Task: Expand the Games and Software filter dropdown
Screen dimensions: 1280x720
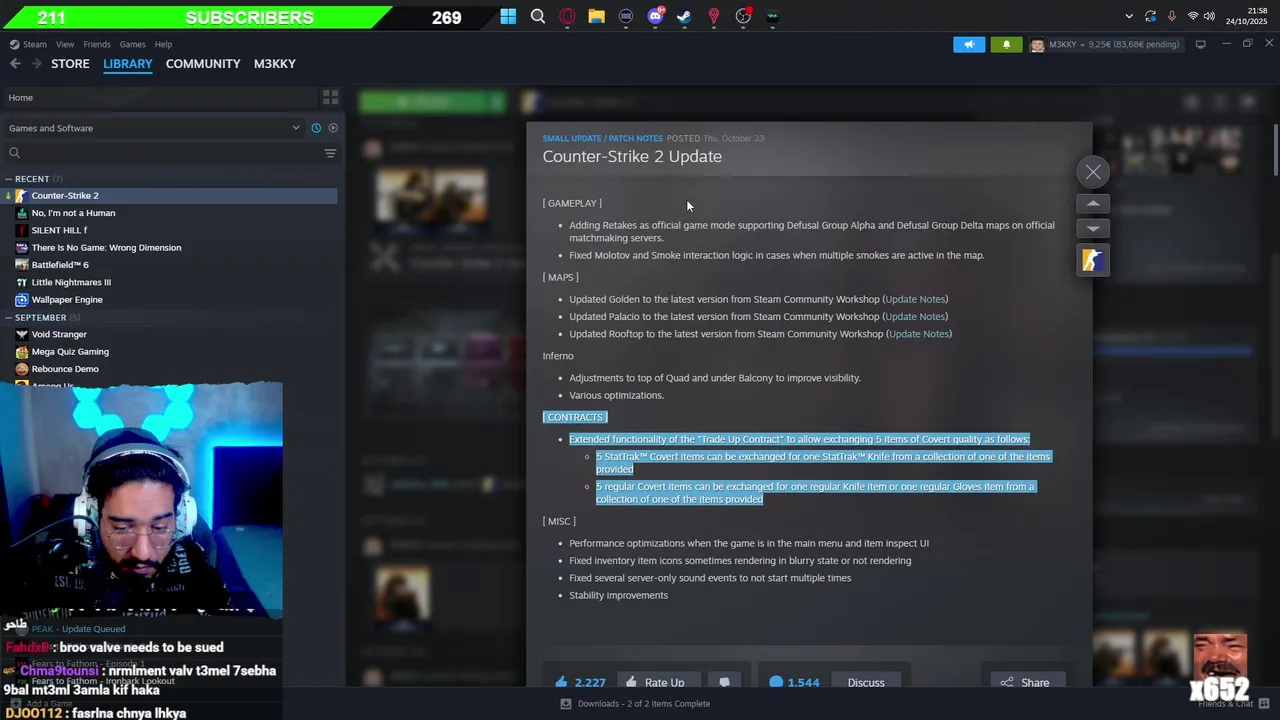Action: pyautogui.click(x=154, y=128)
